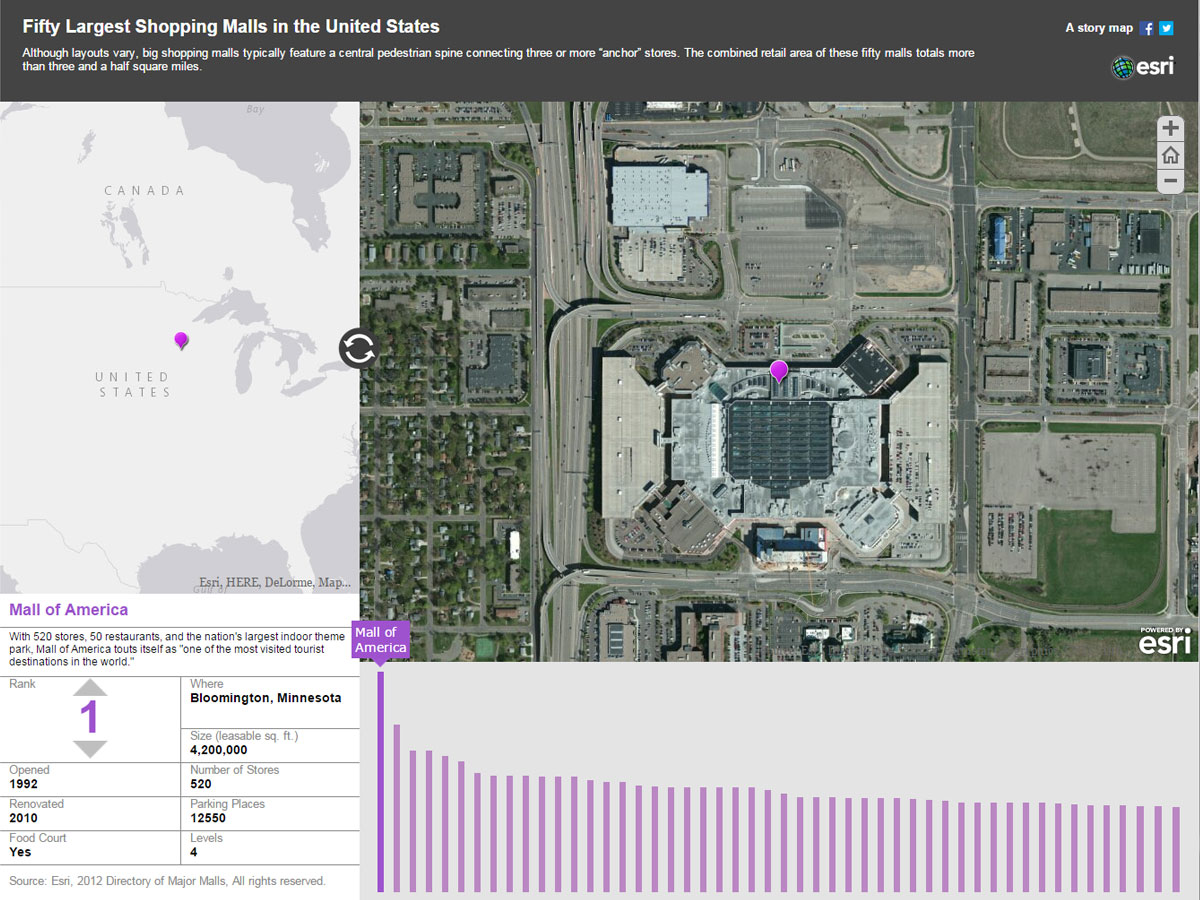
Task: Click the zoom in plus button
Action: [1170, 129]
